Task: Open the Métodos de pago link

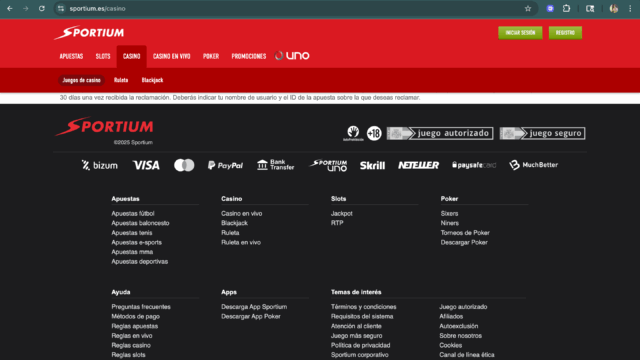Action: tap(136, 317)
